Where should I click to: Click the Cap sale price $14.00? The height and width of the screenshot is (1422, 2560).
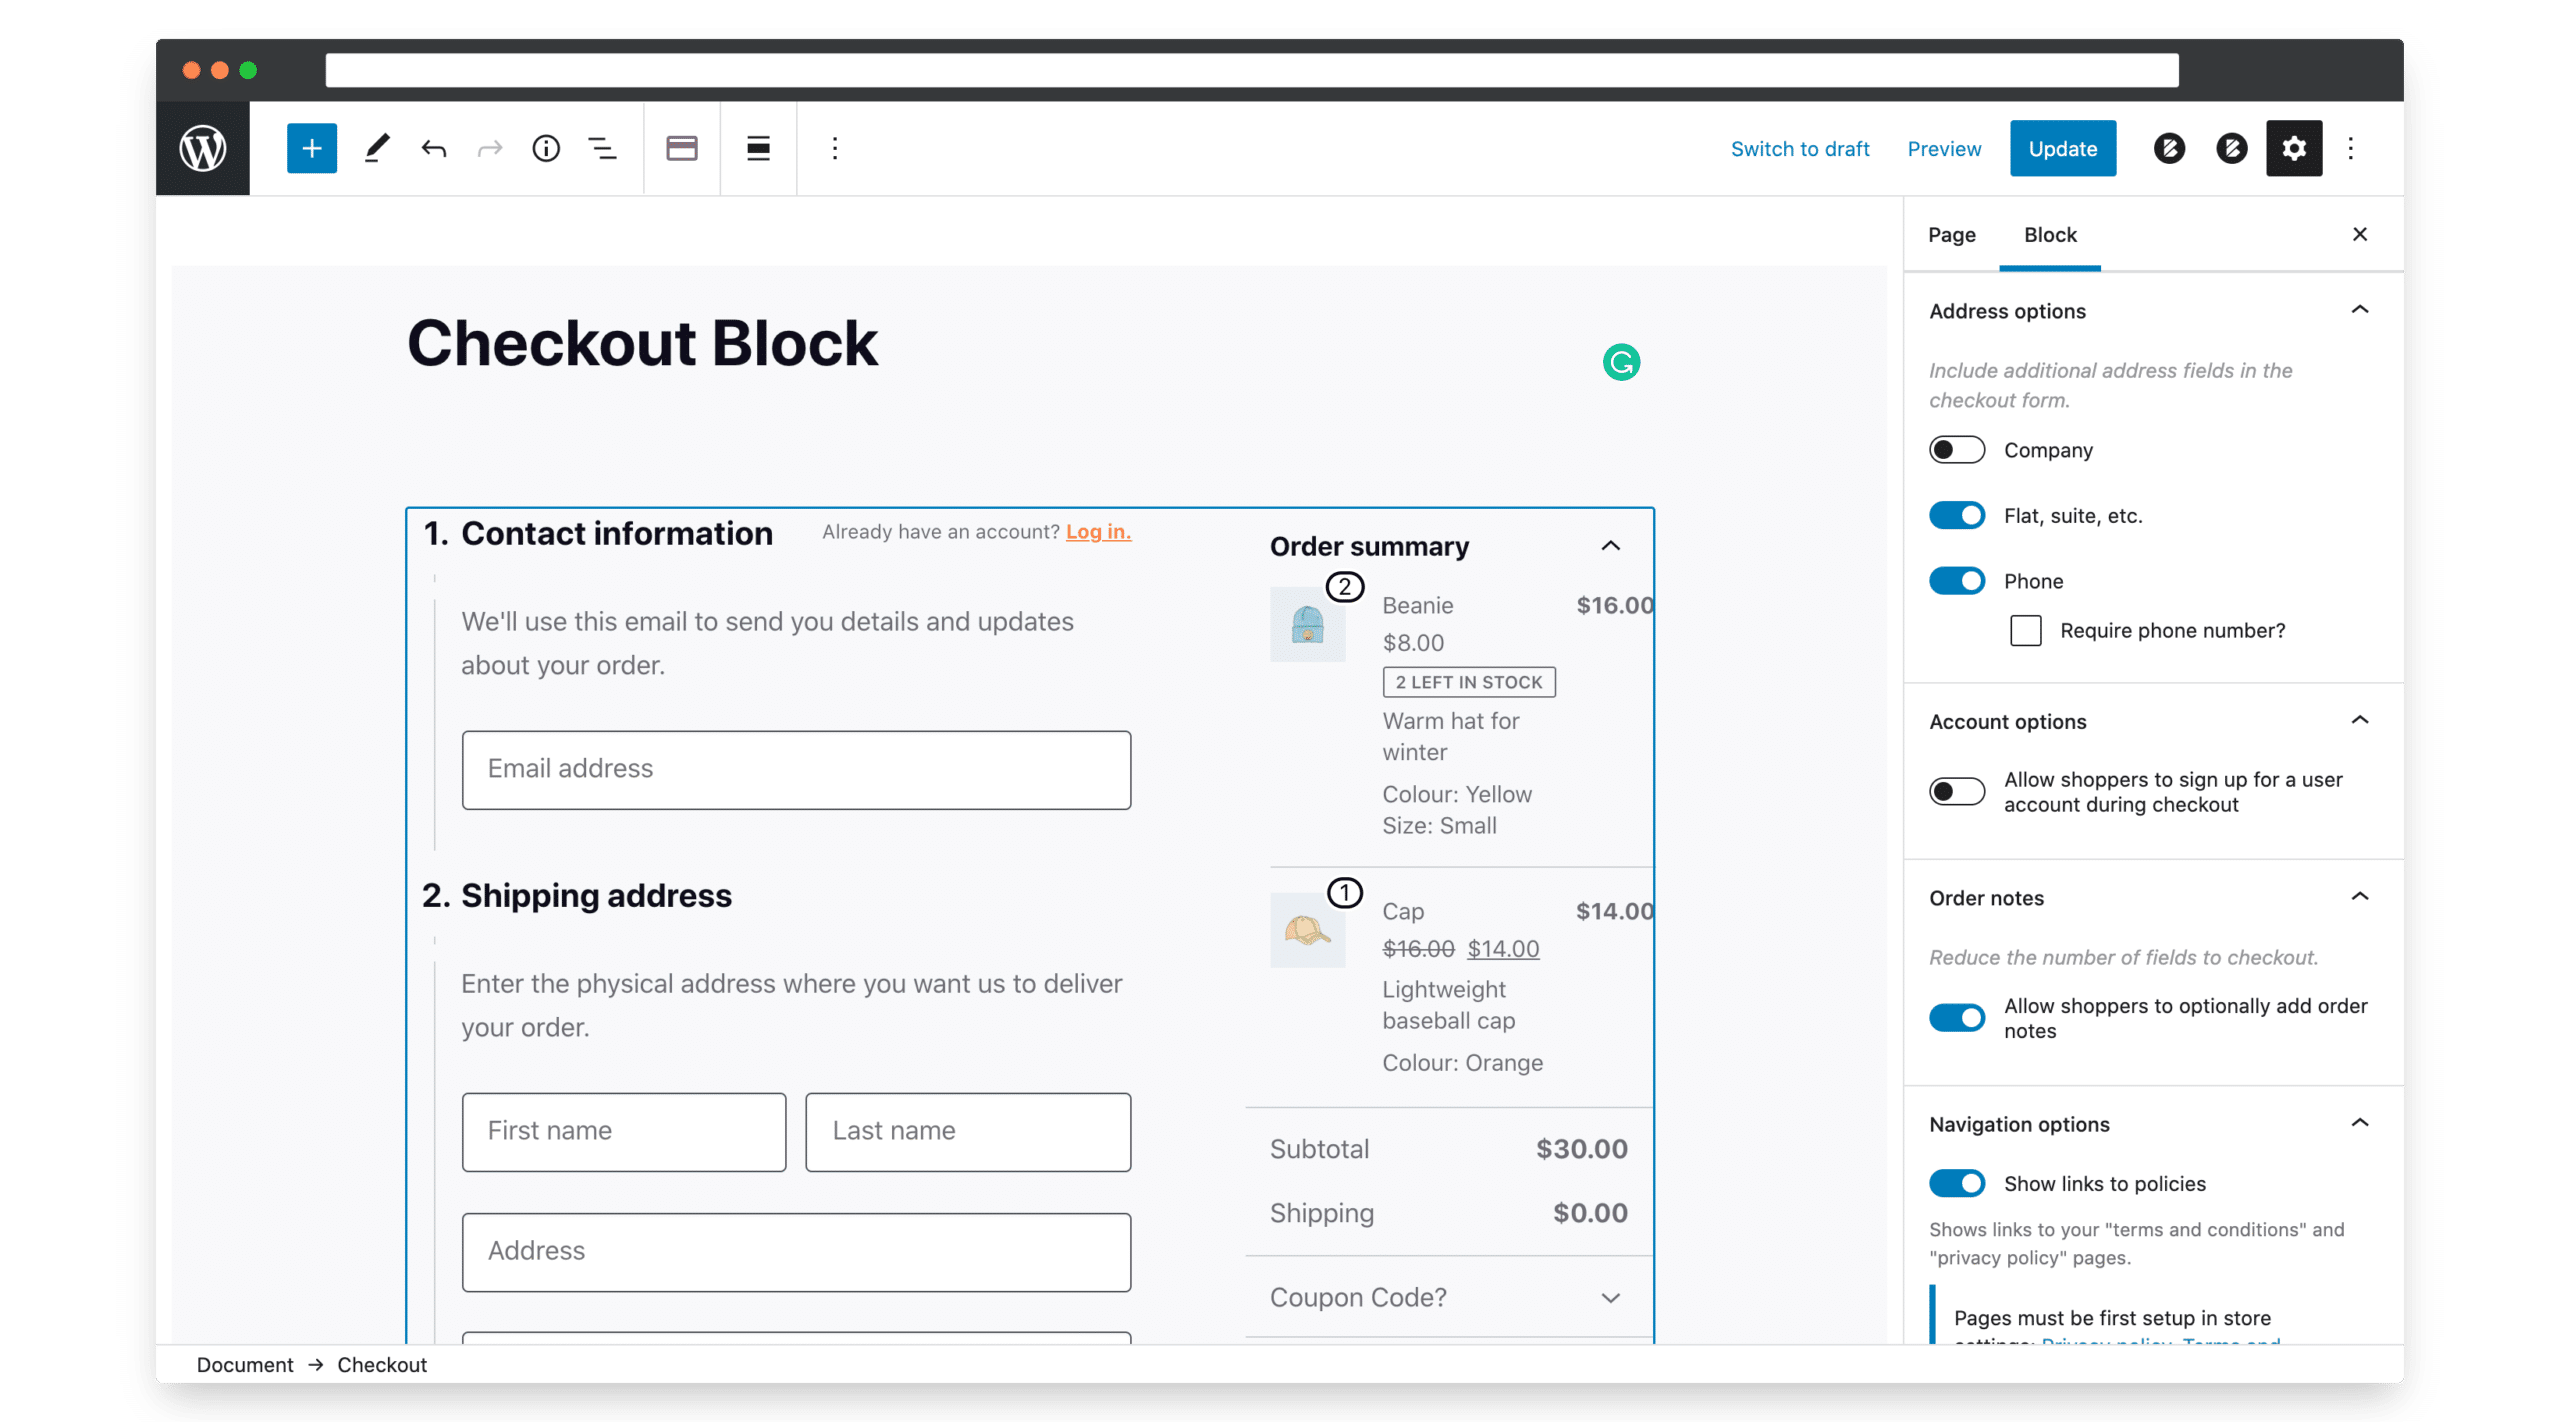(1503, 949)
